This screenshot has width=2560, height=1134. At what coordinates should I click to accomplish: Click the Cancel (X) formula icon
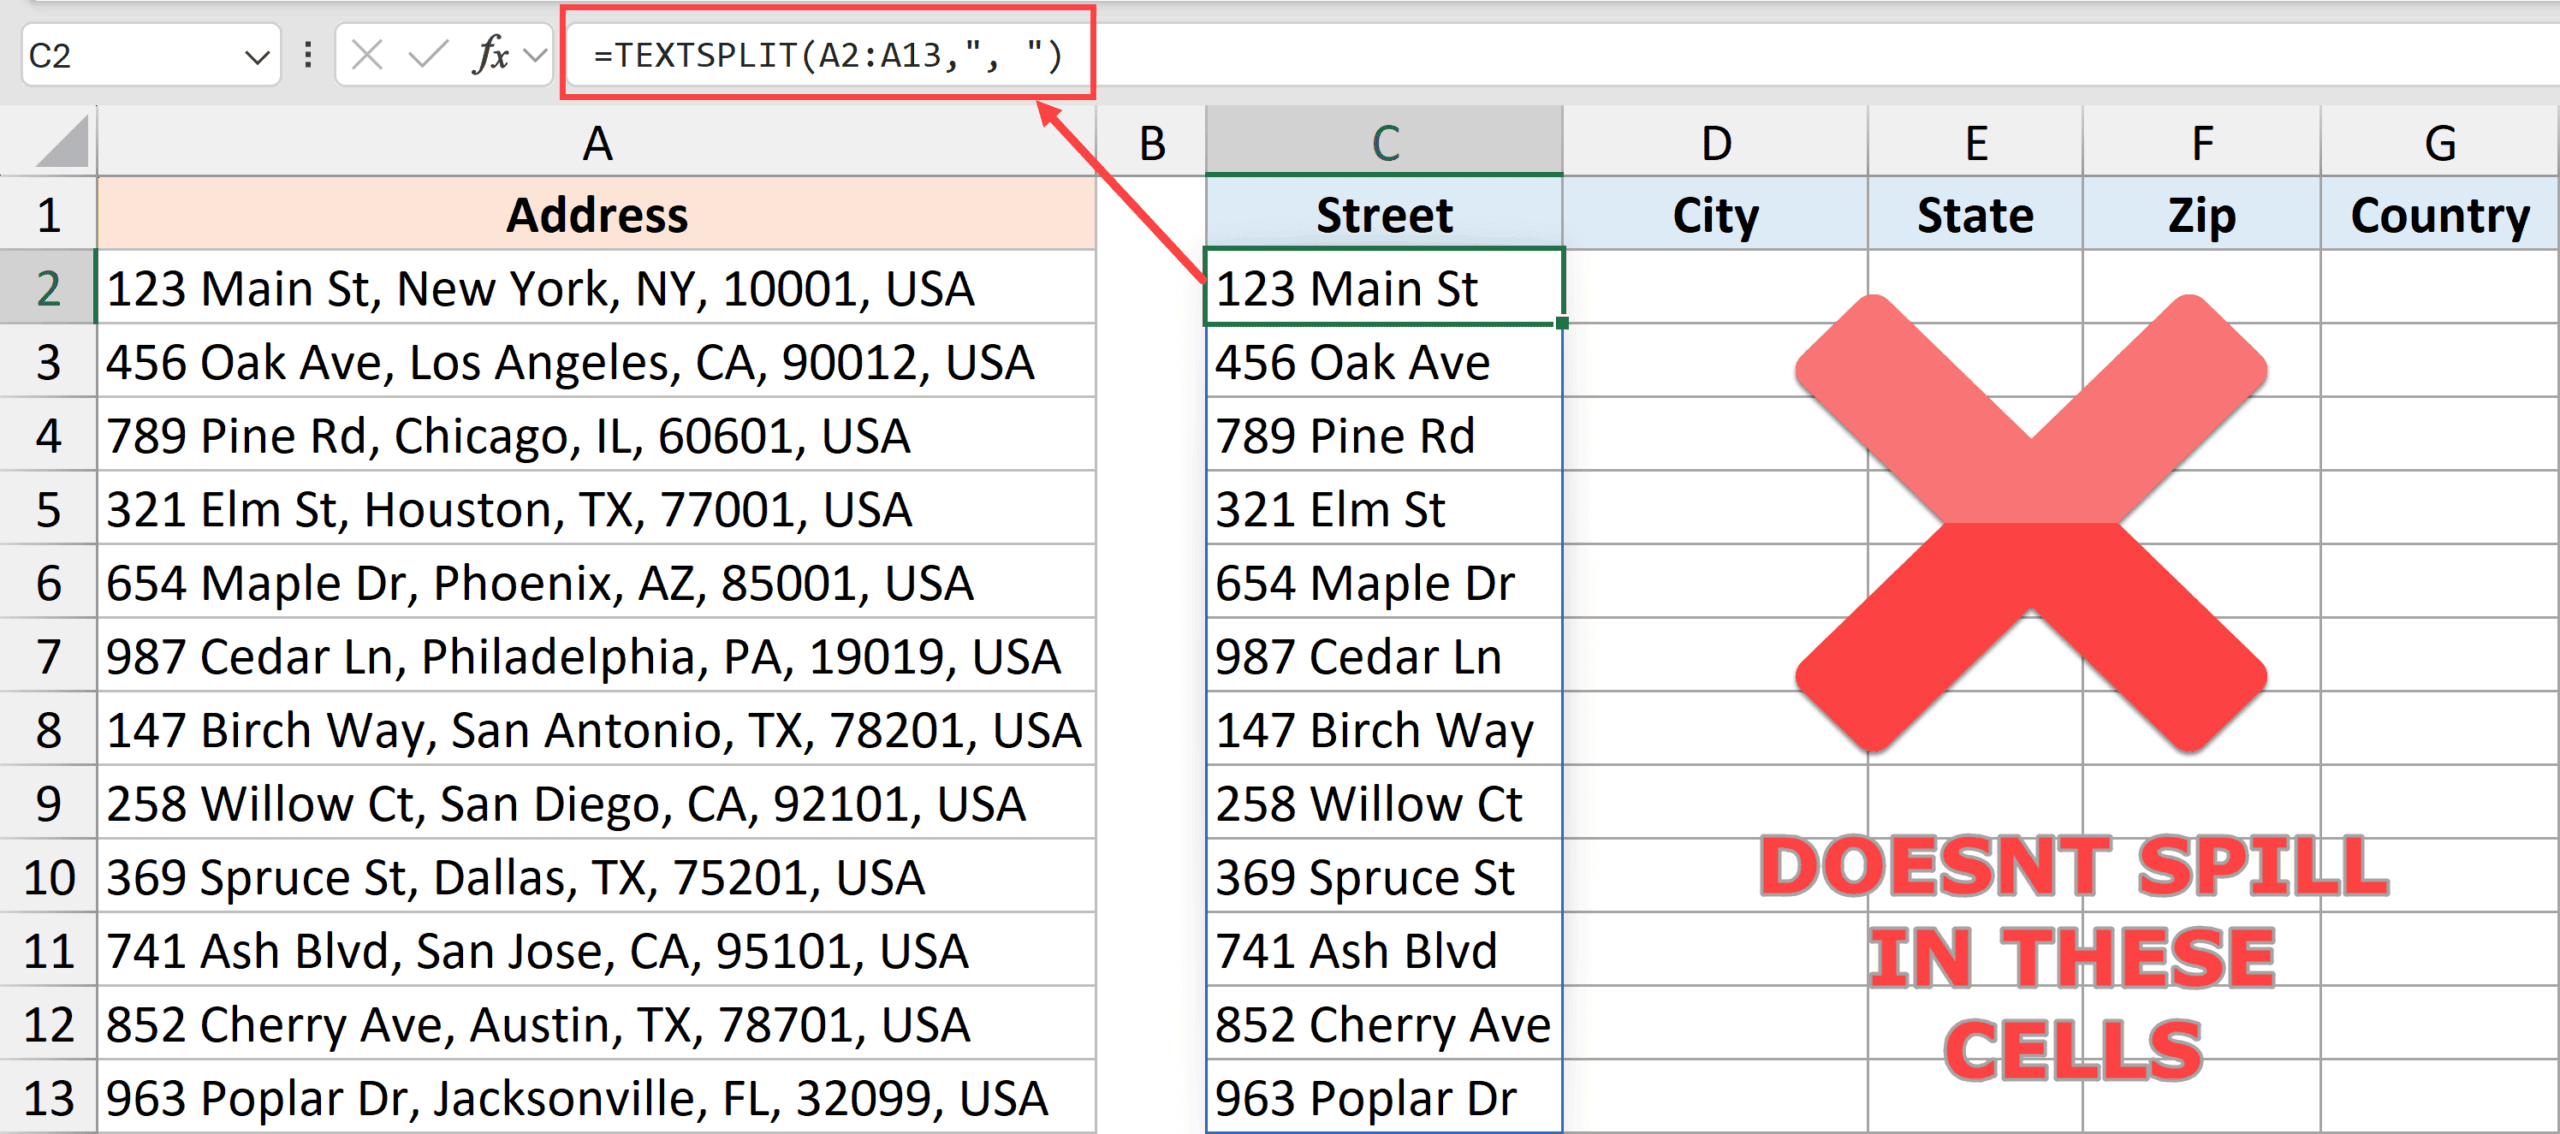click(x=367, y=54)
